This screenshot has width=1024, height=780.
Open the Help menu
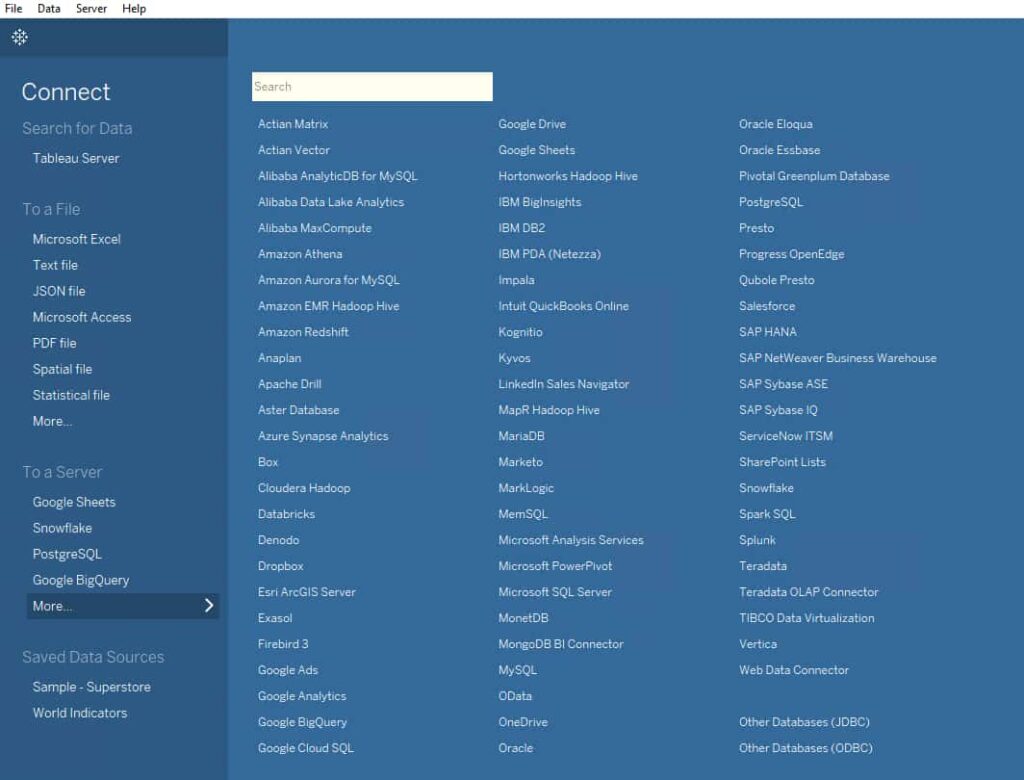[x=134, y=8]
